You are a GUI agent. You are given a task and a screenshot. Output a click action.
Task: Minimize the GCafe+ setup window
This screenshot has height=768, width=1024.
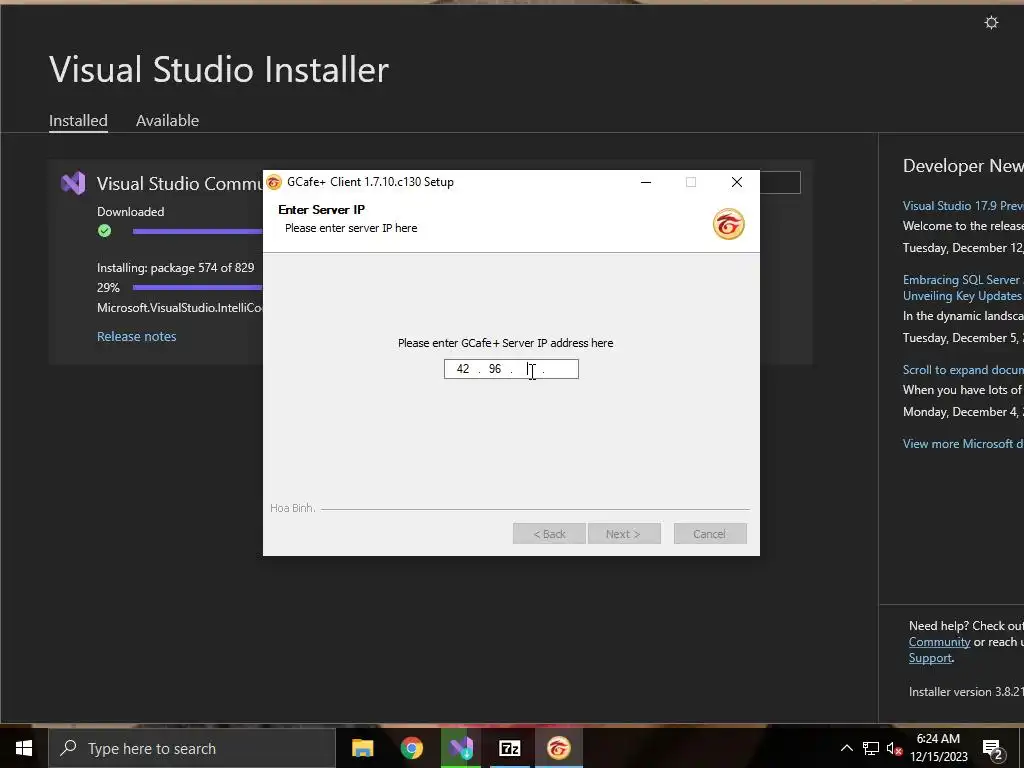point(646,182)
